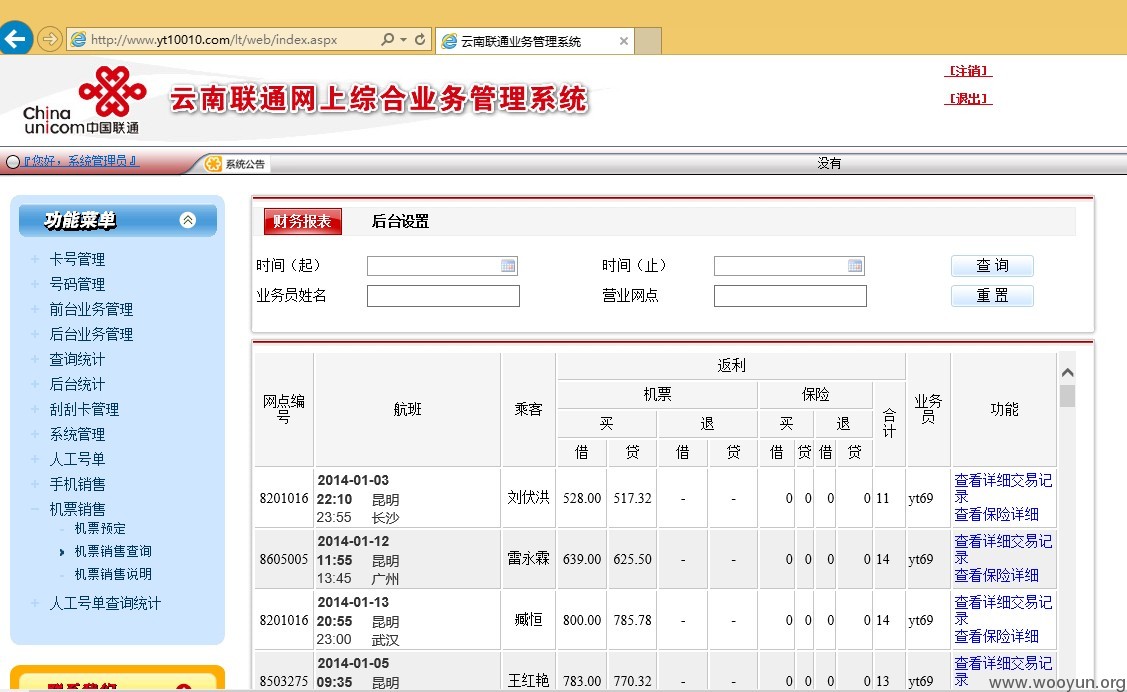Click passenger name 刘伏洪 cell
The height and width of the screenshot is (692, 1127).
pos(528,497)
